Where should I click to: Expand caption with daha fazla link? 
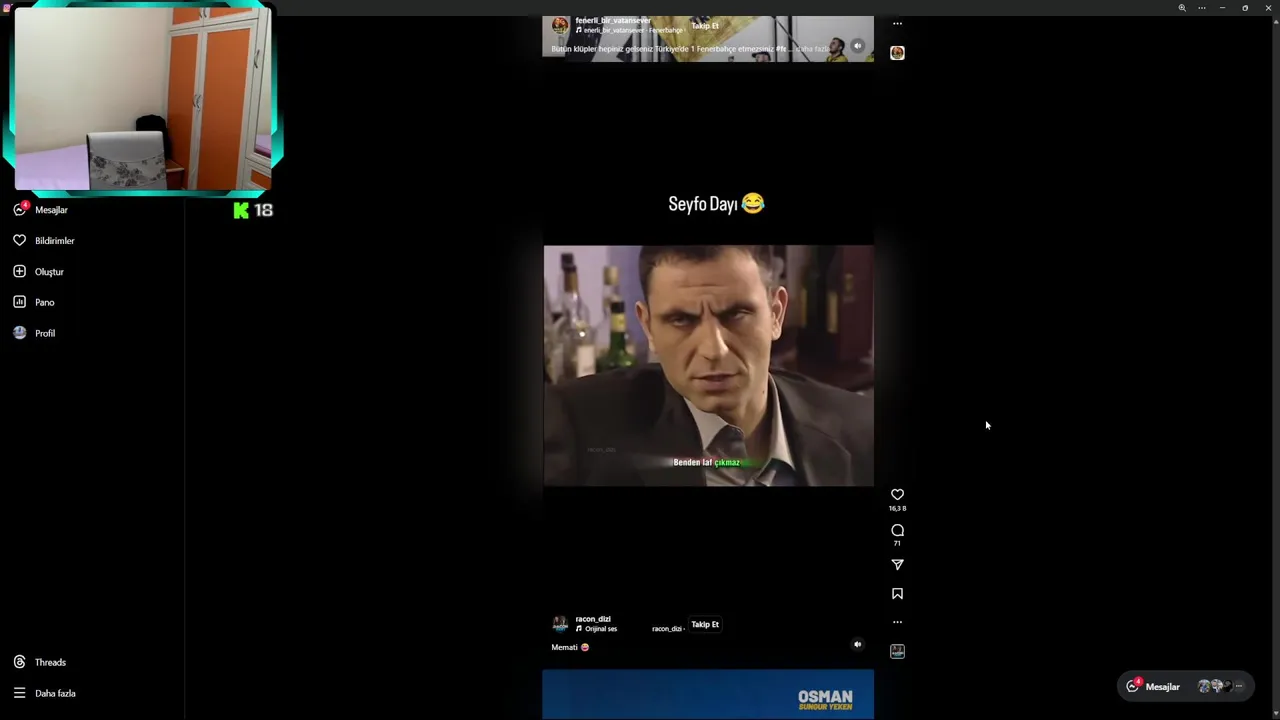tap(812, 48)
